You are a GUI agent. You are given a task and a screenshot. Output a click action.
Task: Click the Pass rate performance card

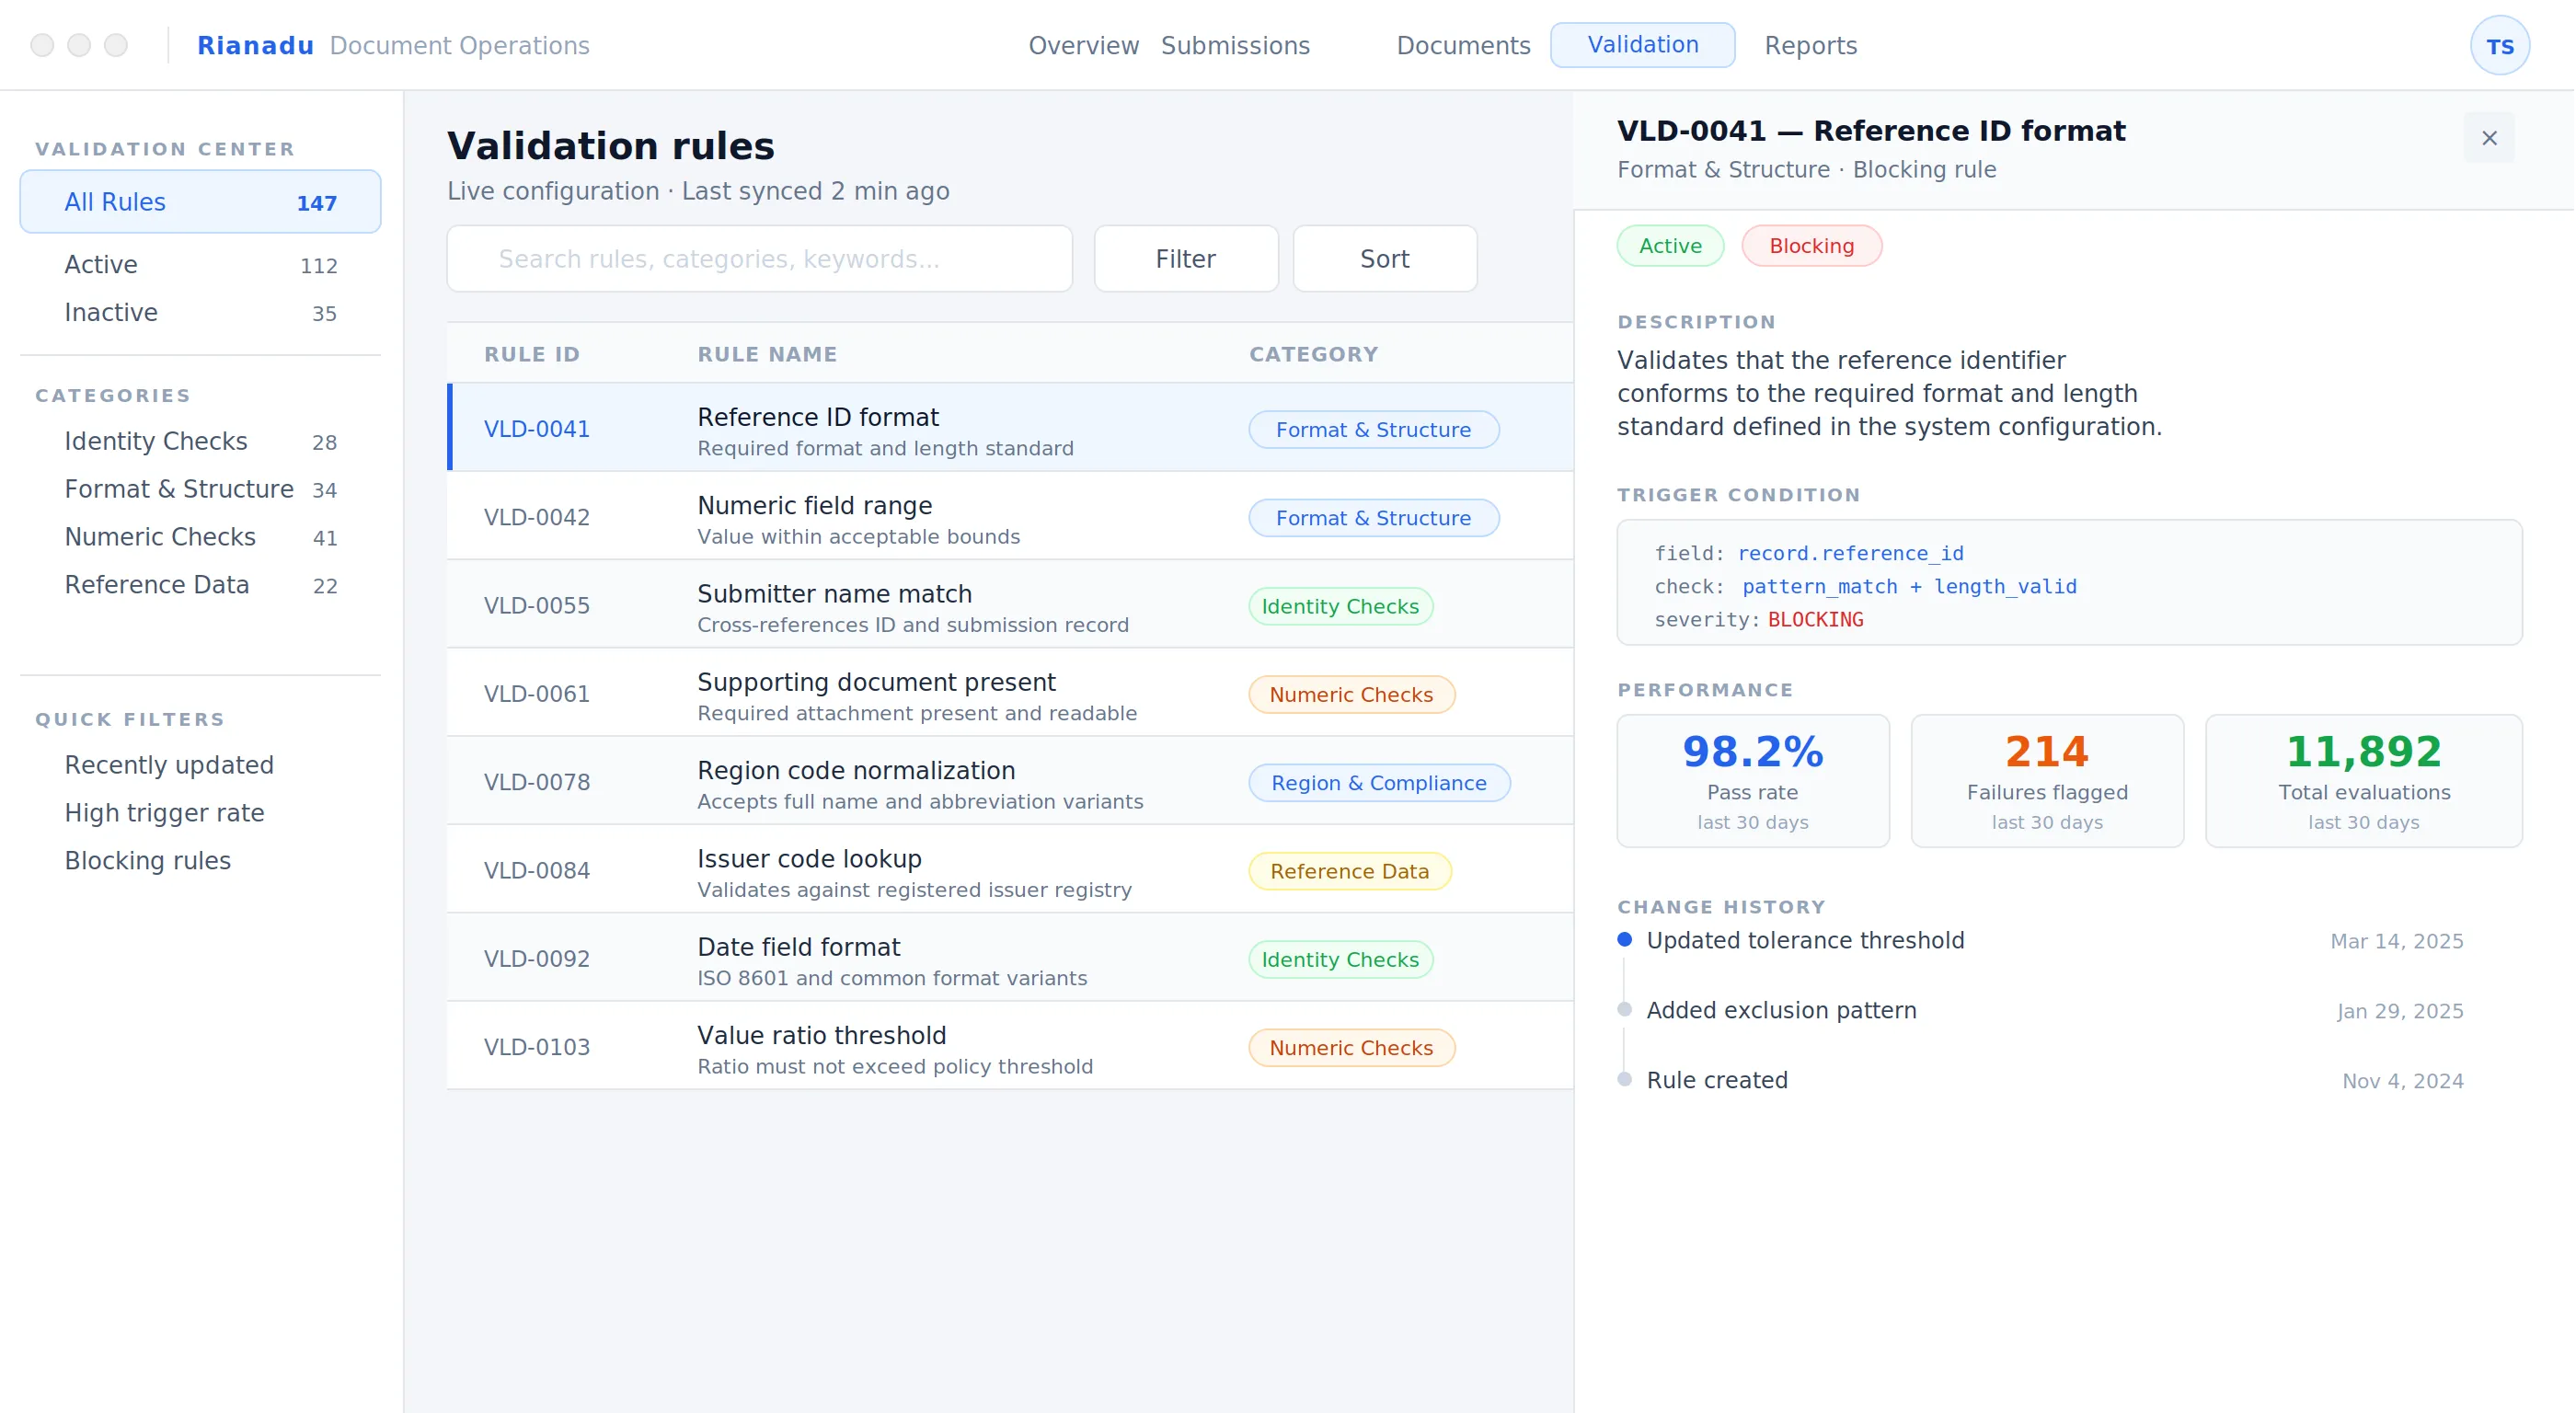tap(1752, 781)
